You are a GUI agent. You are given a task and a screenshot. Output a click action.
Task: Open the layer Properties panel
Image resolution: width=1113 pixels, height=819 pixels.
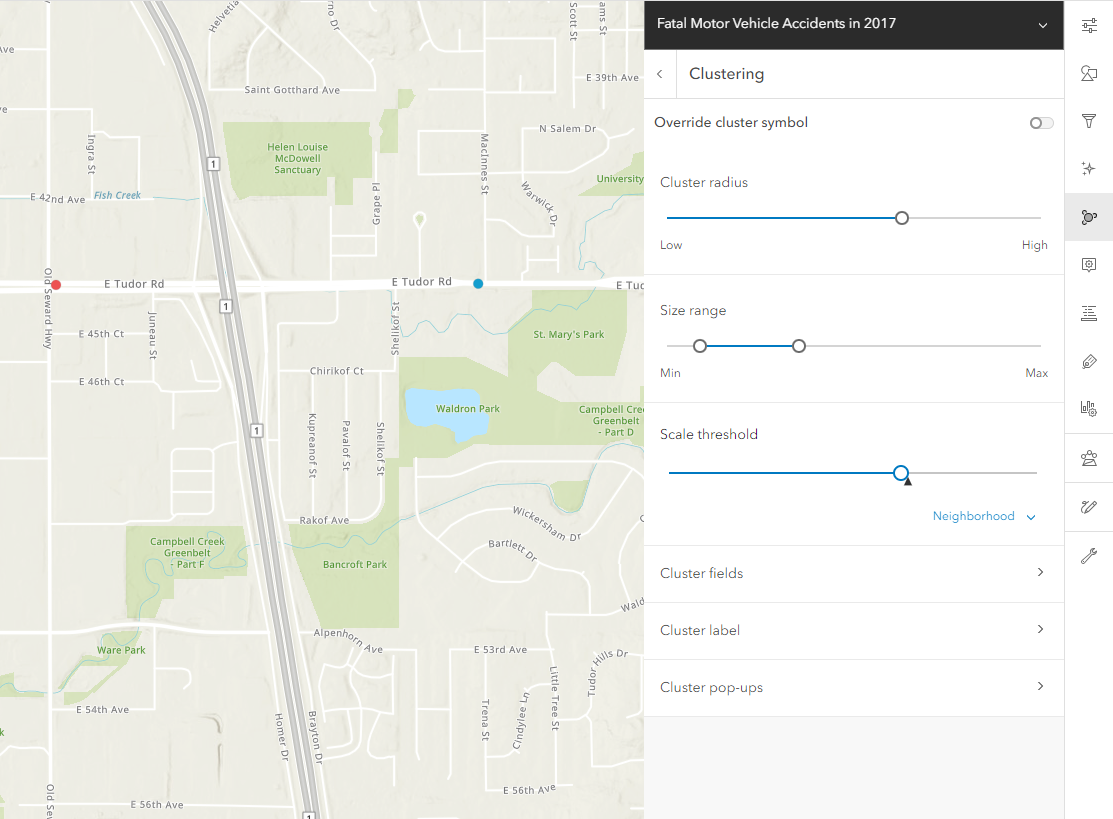pos(1089,25)
